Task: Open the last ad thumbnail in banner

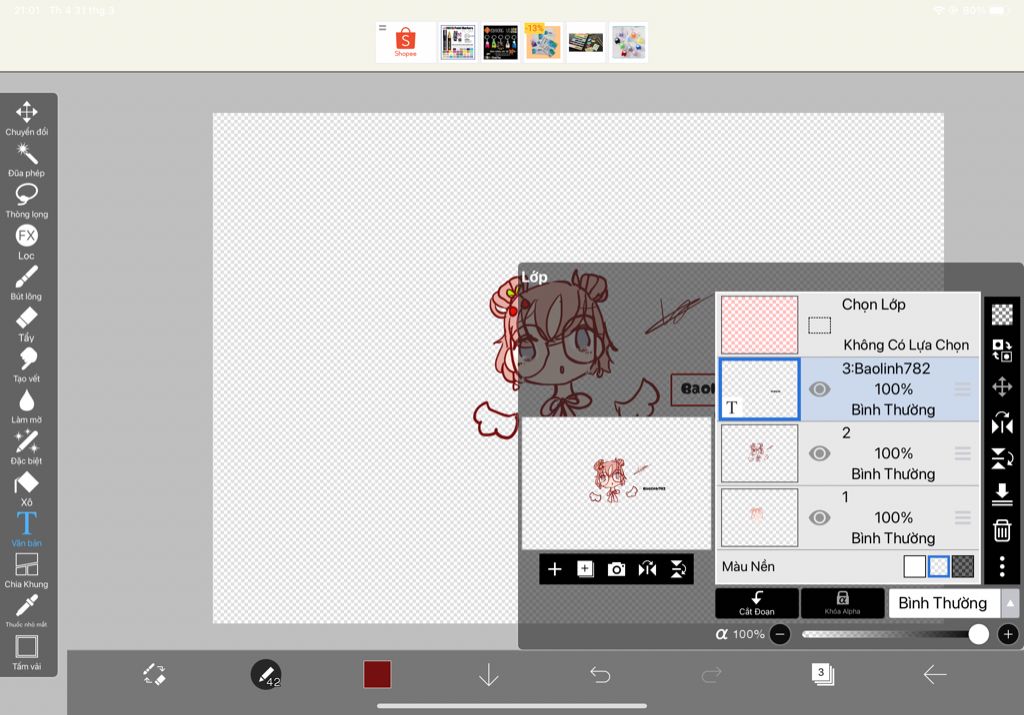Action: click(x=628, y=42)
